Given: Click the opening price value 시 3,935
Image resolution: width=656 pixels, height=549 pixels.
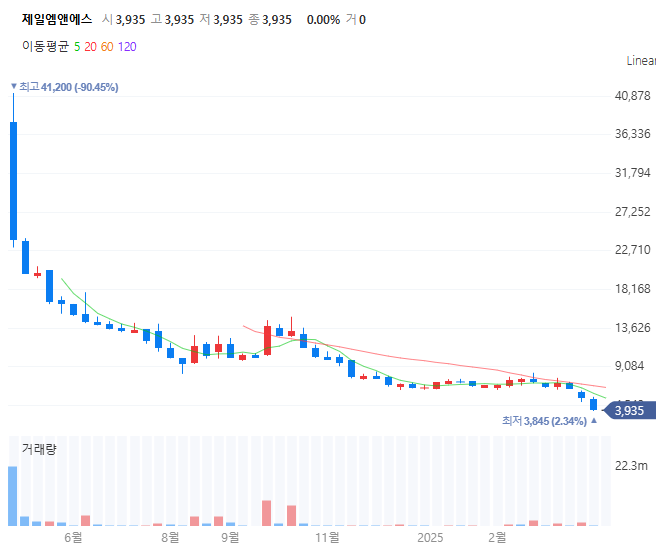Looking at the screenshot, I should [x=124, y=20].
